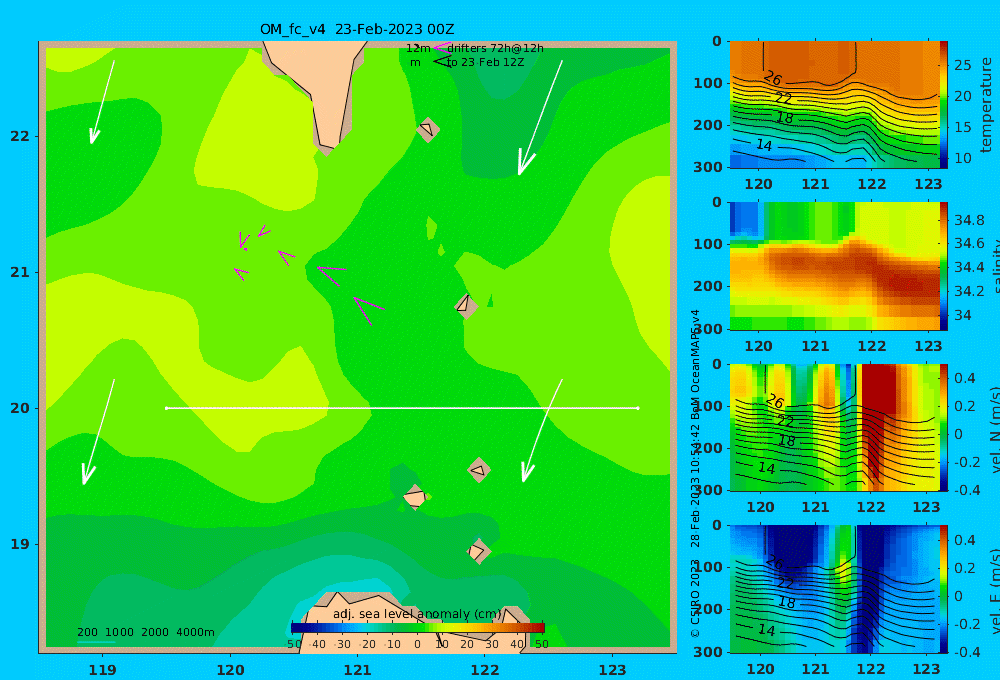Viewport: 1000px width, 680px height.
Task: Click depth label 300 on temperature panel axis
Action: pyautogui.click(x=708, y=167)
